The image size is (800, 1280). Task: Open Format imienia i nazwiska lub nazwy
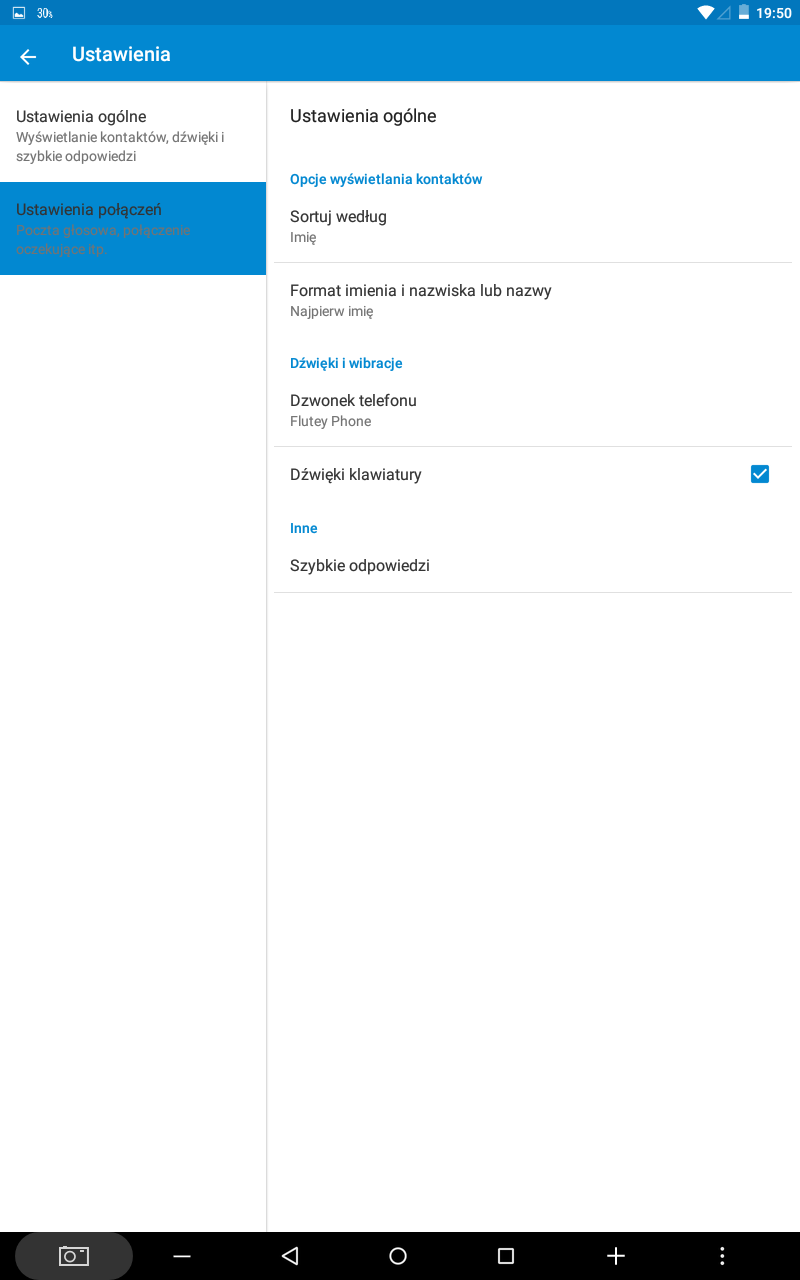(533, 300)
